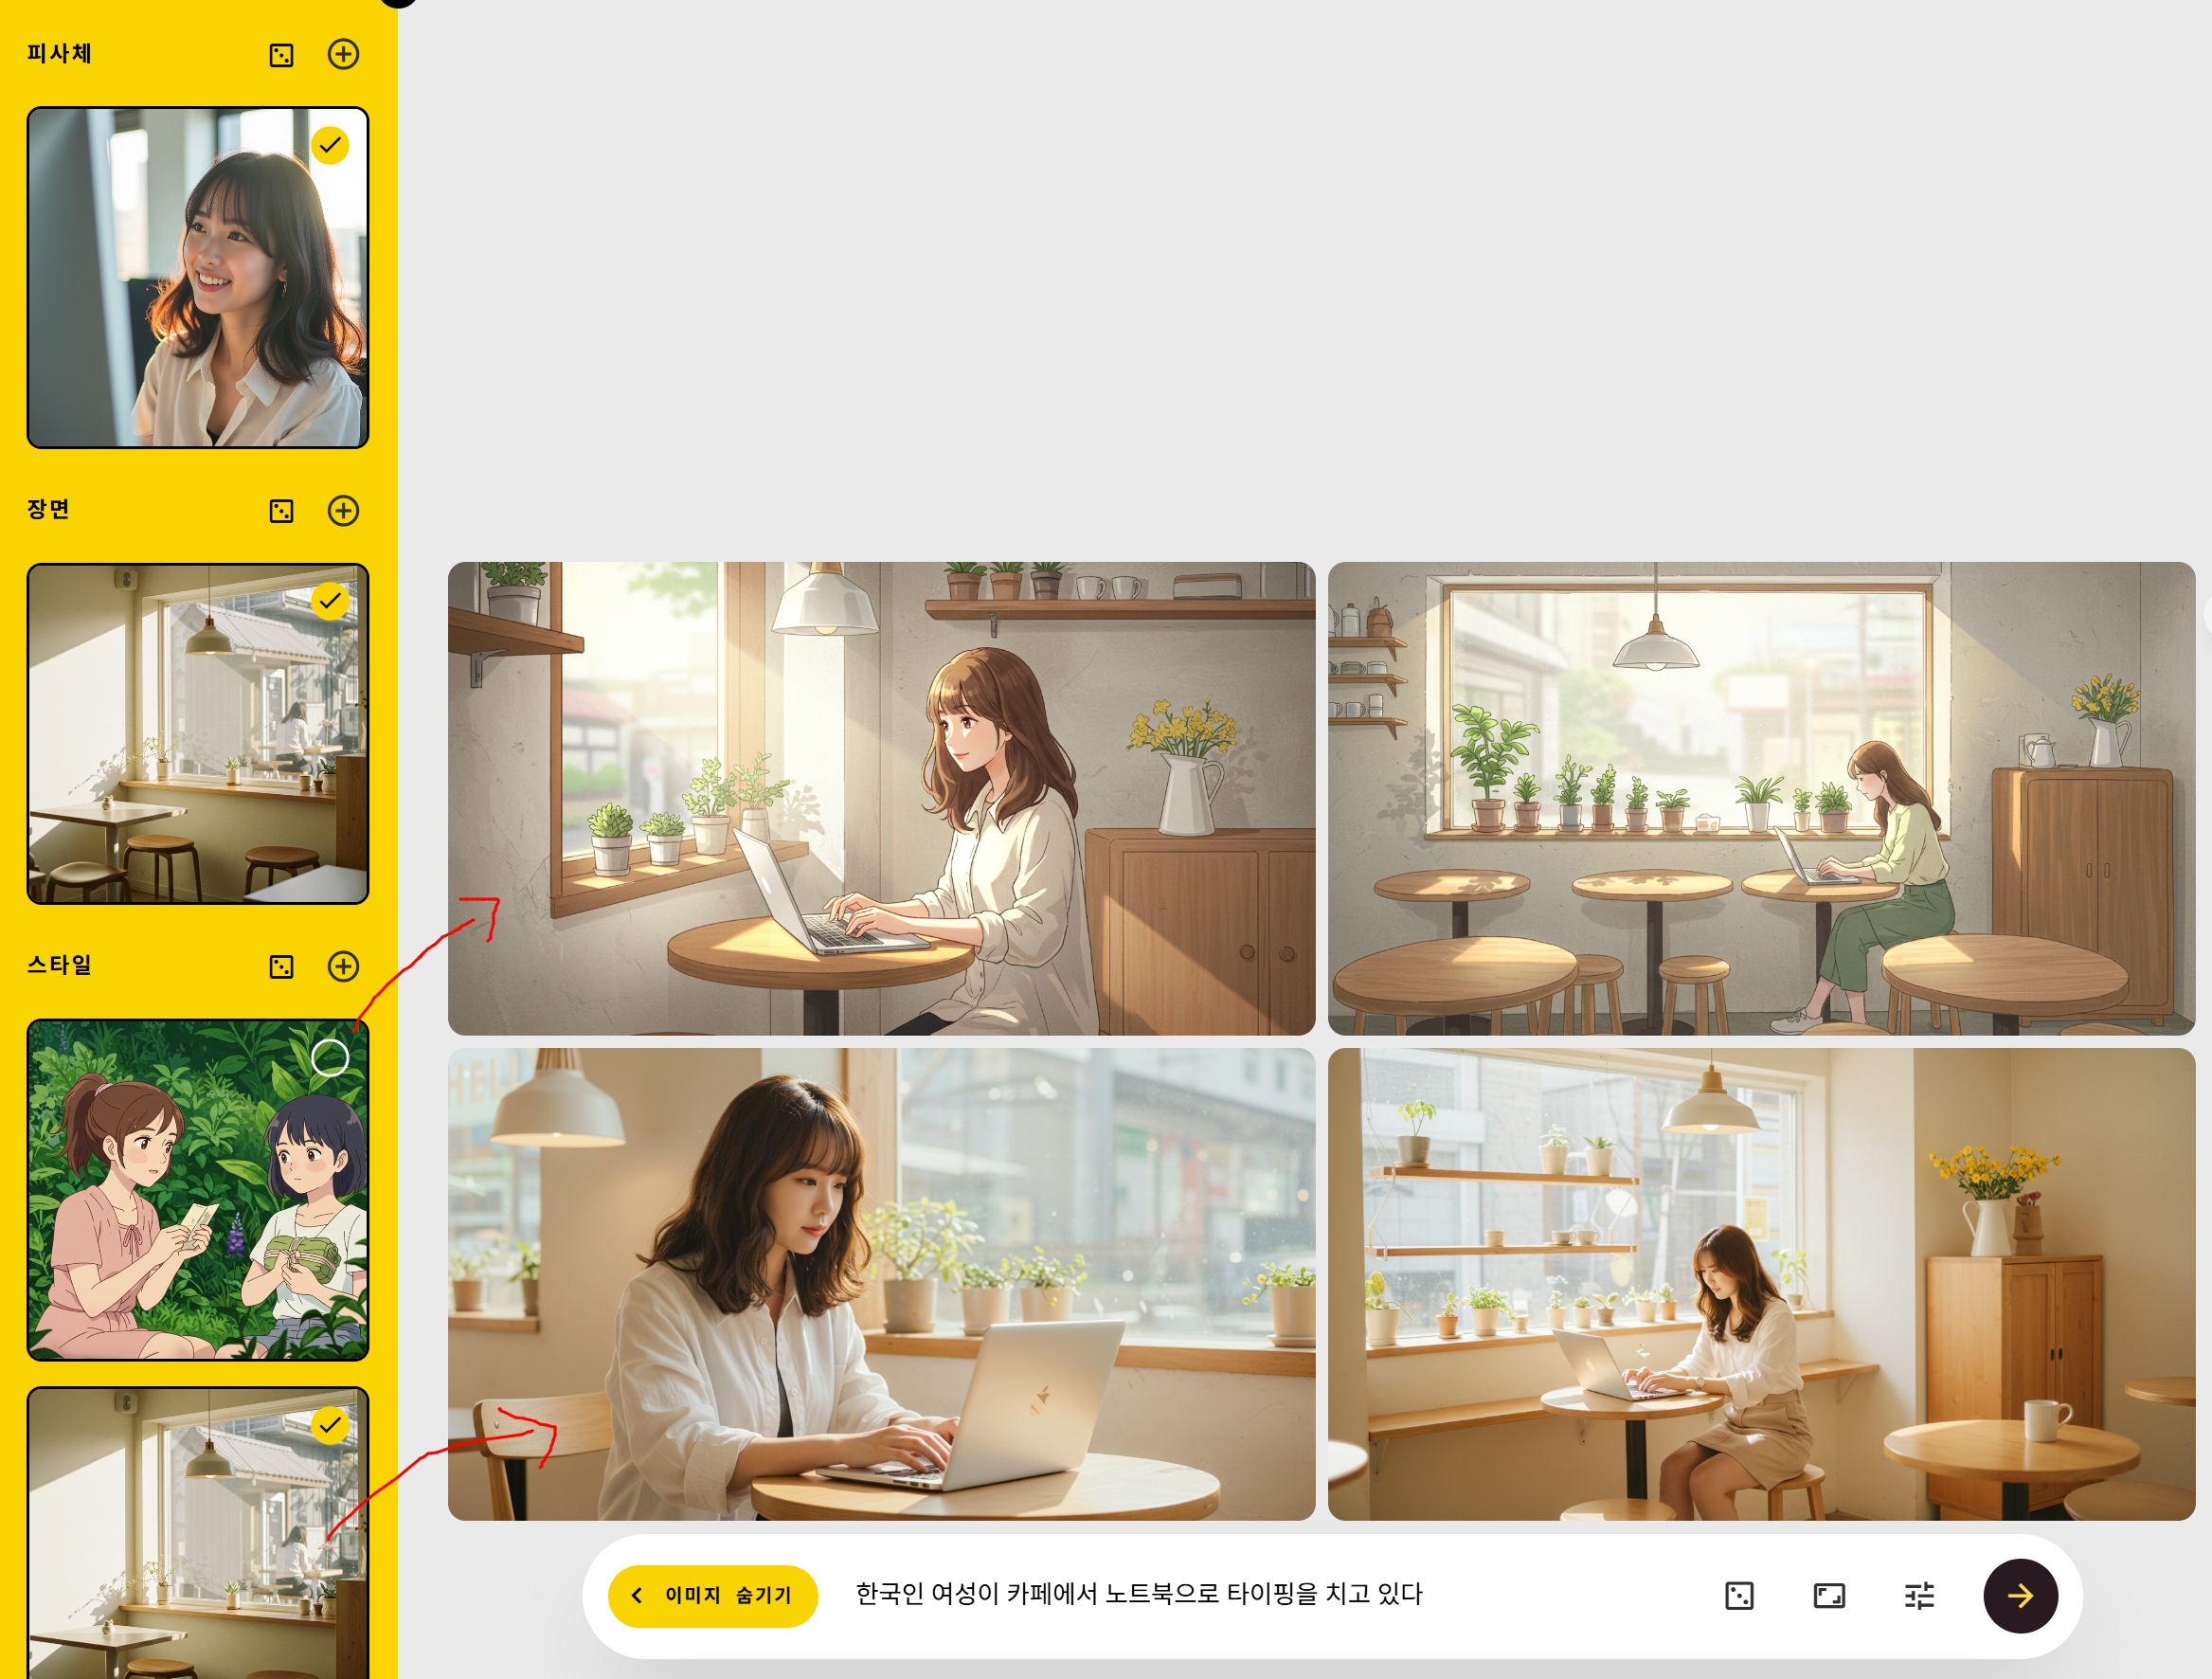Open the realistic woman on stool cafe image
Viewport: 2212px width, 1679px height.
[x=1761, y=1284]
